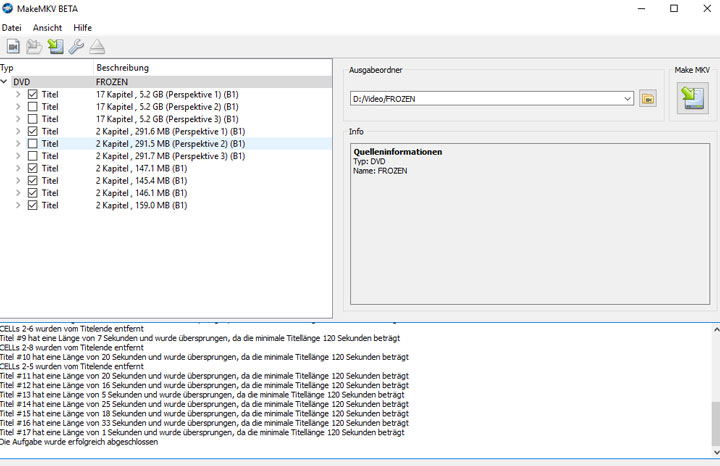Screen dimensions: 720x466
Task: Click the save-to-MKV toolbar icon
Action: [x=56, y=46]
